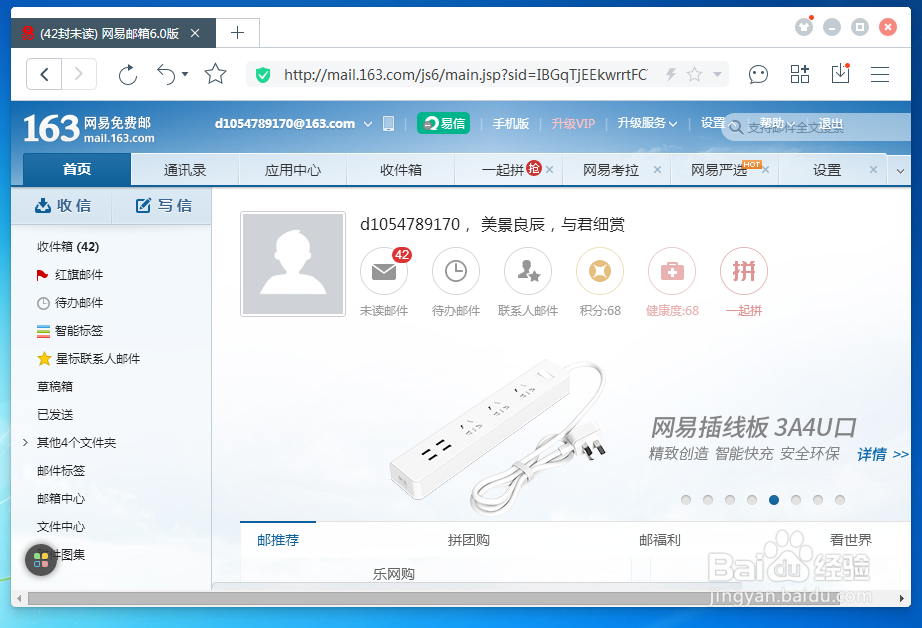Open the 已发送 sent folder
The height and width of the screenshot is (628, 922).
coord(55,415)
